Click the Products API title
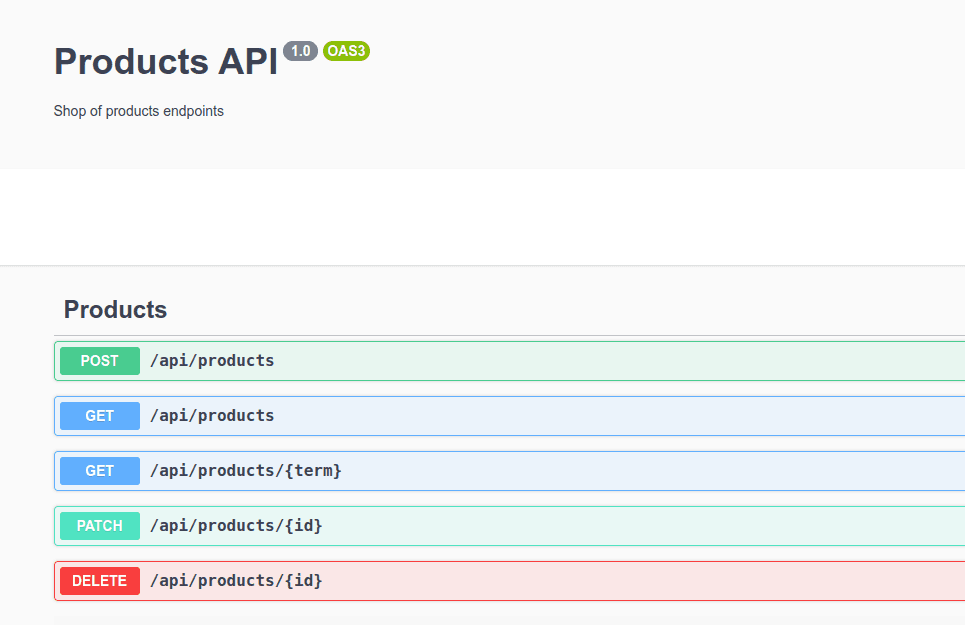965x625 pixels. 165,62
